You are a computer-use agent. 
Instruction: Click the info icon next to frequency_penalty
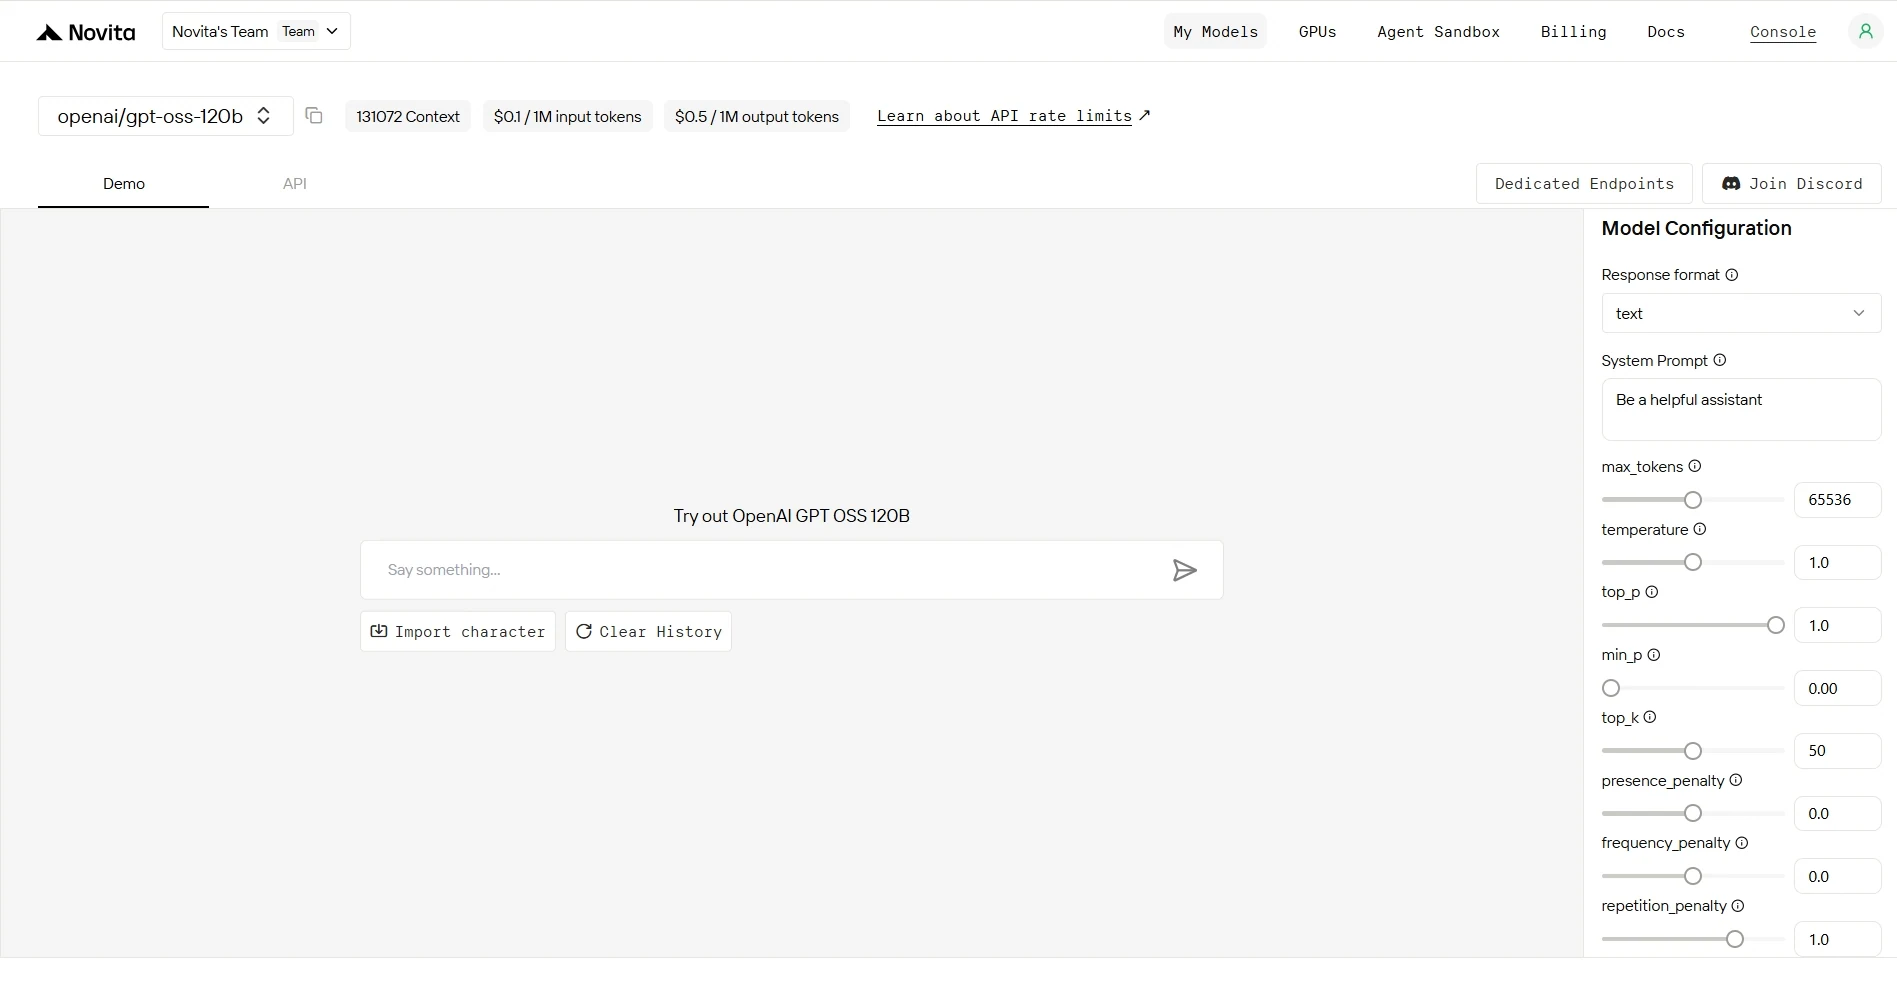1742,843
